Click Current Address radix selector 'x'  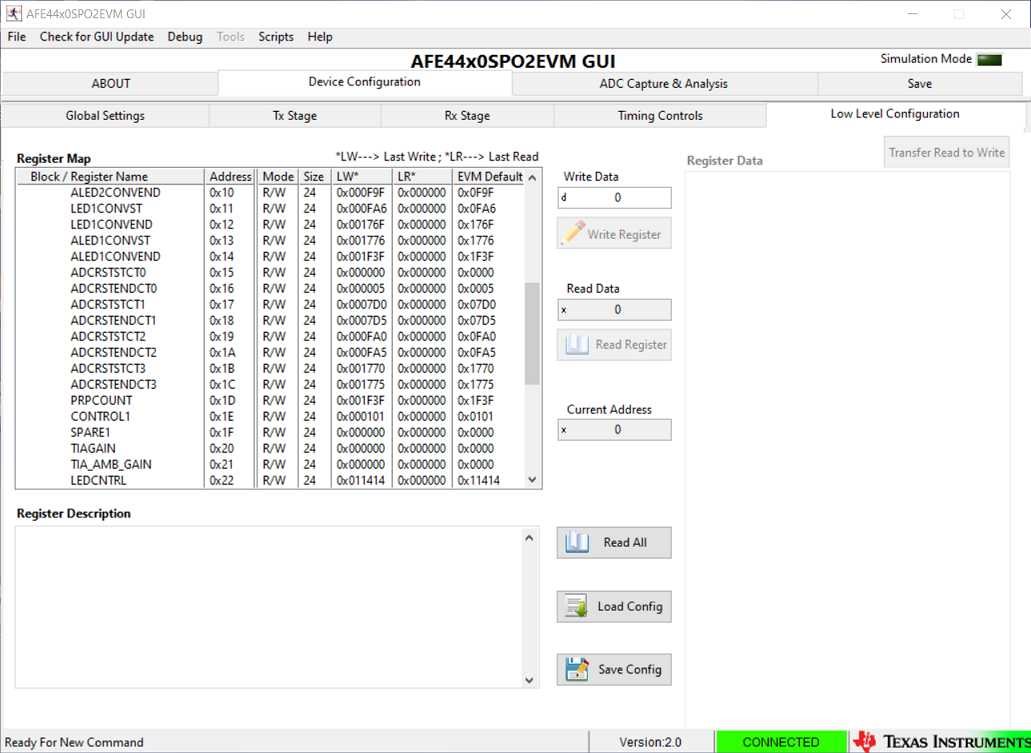563,429
